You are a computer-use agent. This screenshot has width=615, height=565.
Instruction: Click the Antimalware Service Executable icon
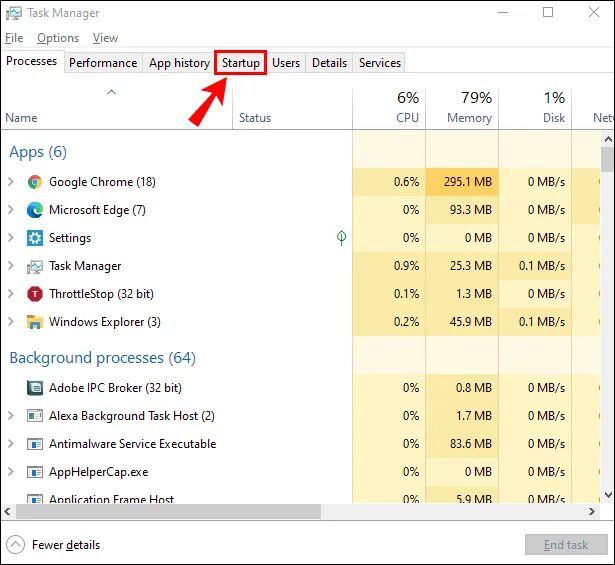[x=35, y=444]
